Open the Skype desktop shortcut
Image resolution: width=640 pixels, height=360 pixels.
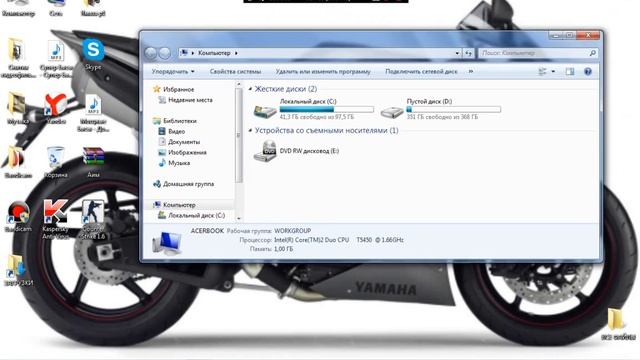(x=93, y=54)
